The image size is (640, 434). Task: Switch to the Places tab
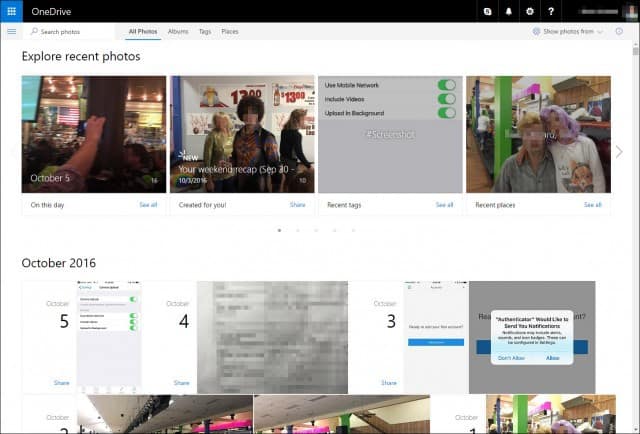pyautogui.click(x=230, y=31)
